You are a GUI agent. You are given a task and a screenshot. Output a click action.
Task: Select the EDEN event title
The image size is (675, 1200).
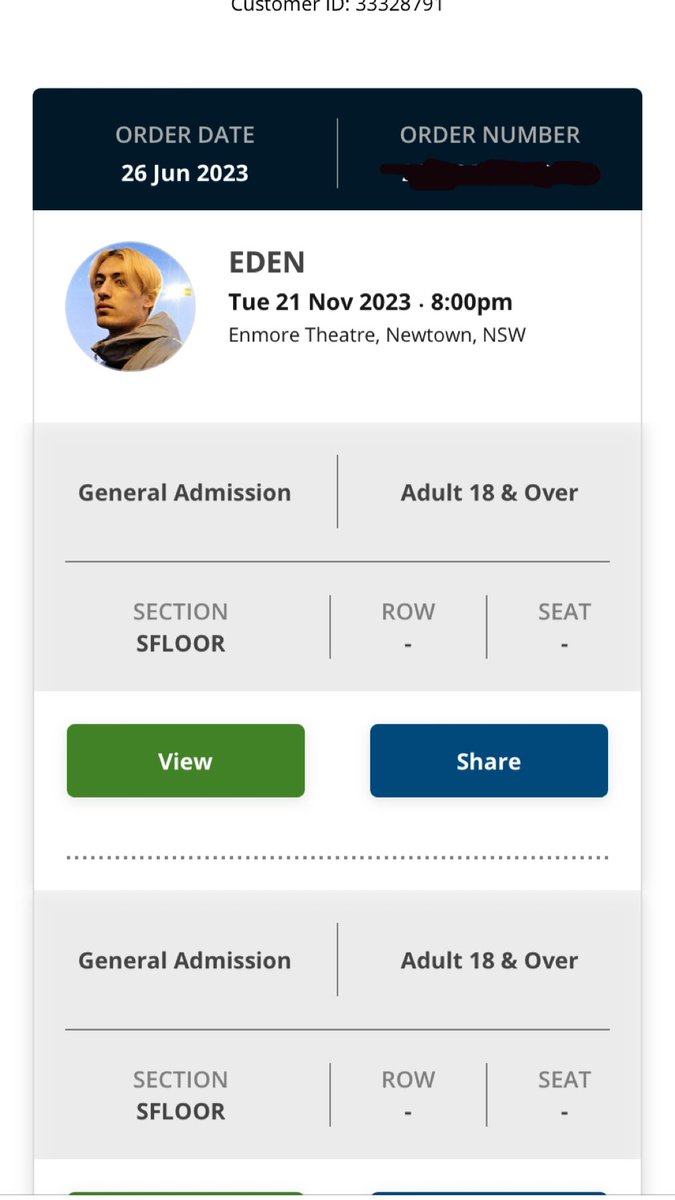point(267,262)
